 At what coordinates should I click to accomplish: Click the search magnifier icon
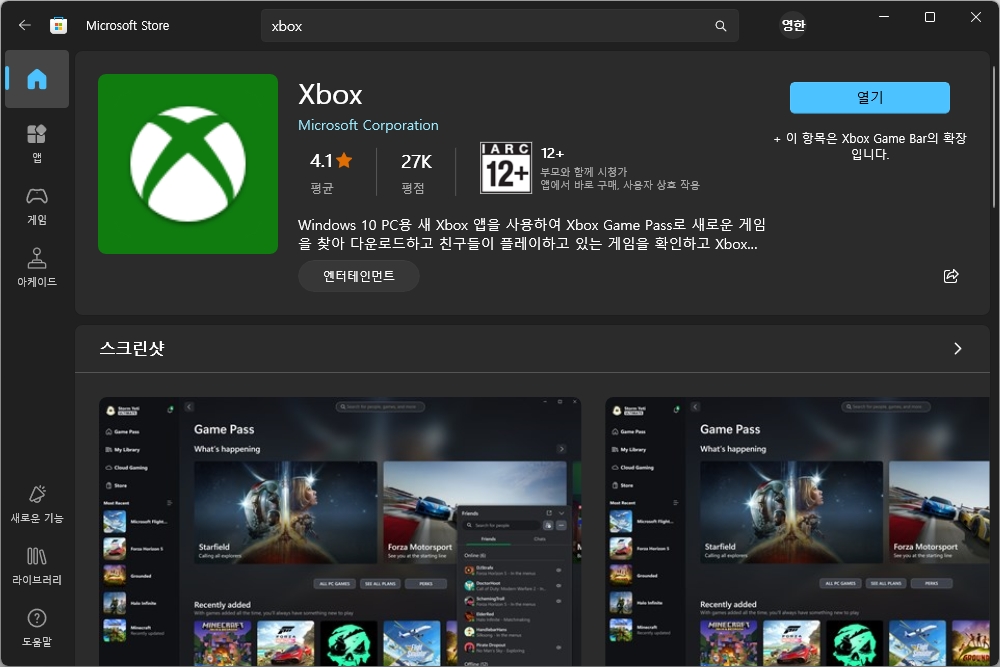(721, 26)
